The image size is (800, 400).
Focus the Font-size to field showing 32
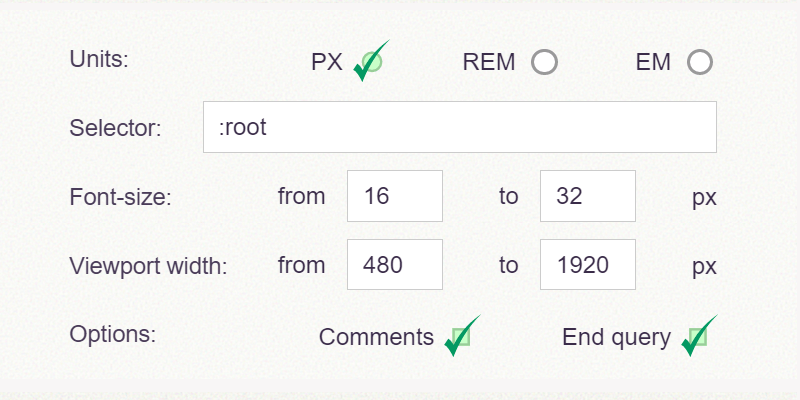point(587,196)
